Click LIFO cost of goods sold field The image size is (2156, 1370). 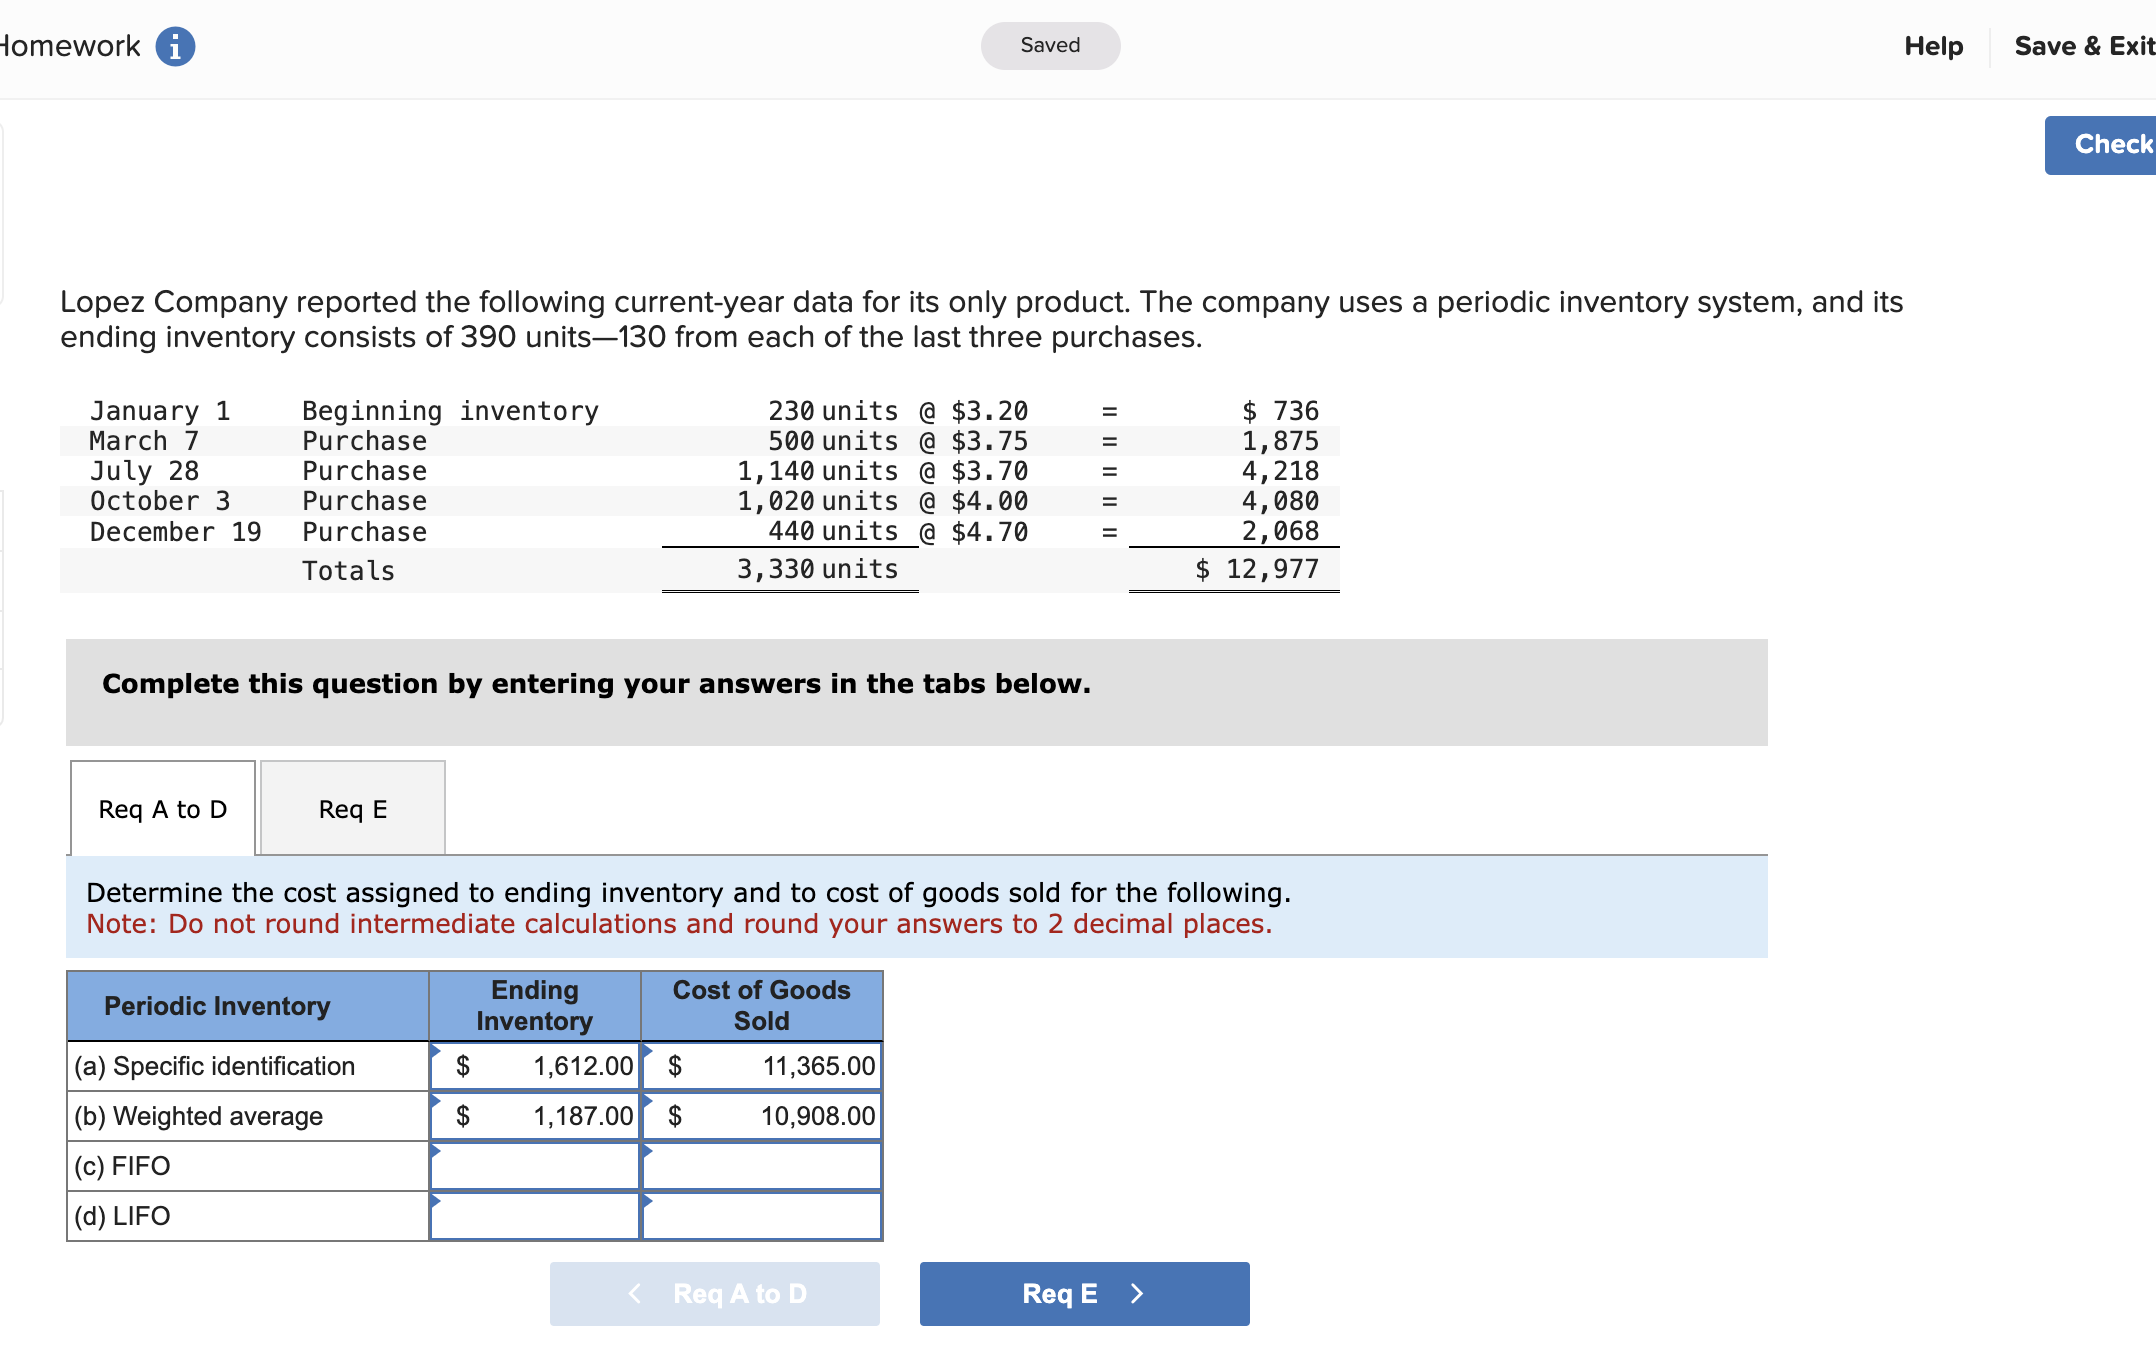tap(762, 1216)
